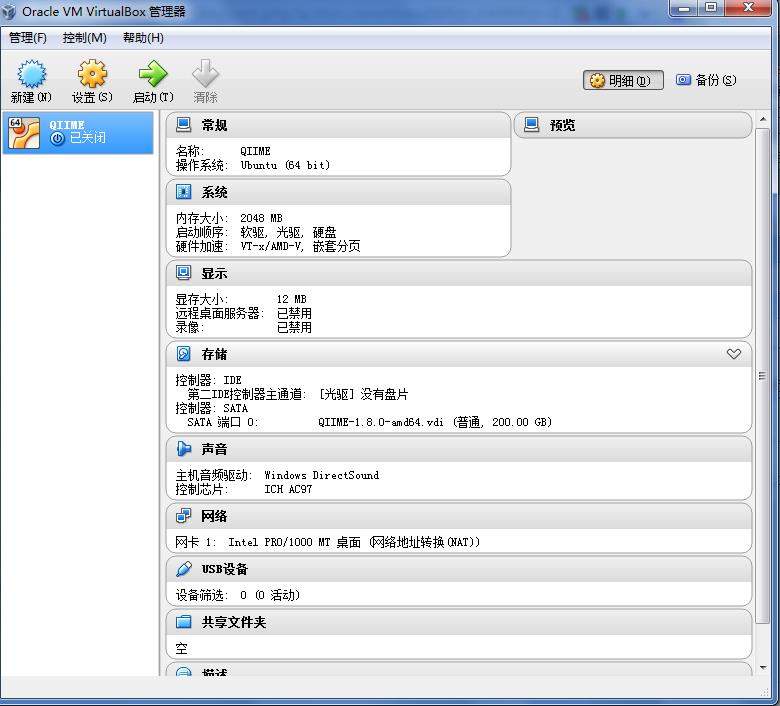This screenshot has height=706, width=780.
Task: Click the VirtualBox title bar app icon
Action: coord(9,11)
